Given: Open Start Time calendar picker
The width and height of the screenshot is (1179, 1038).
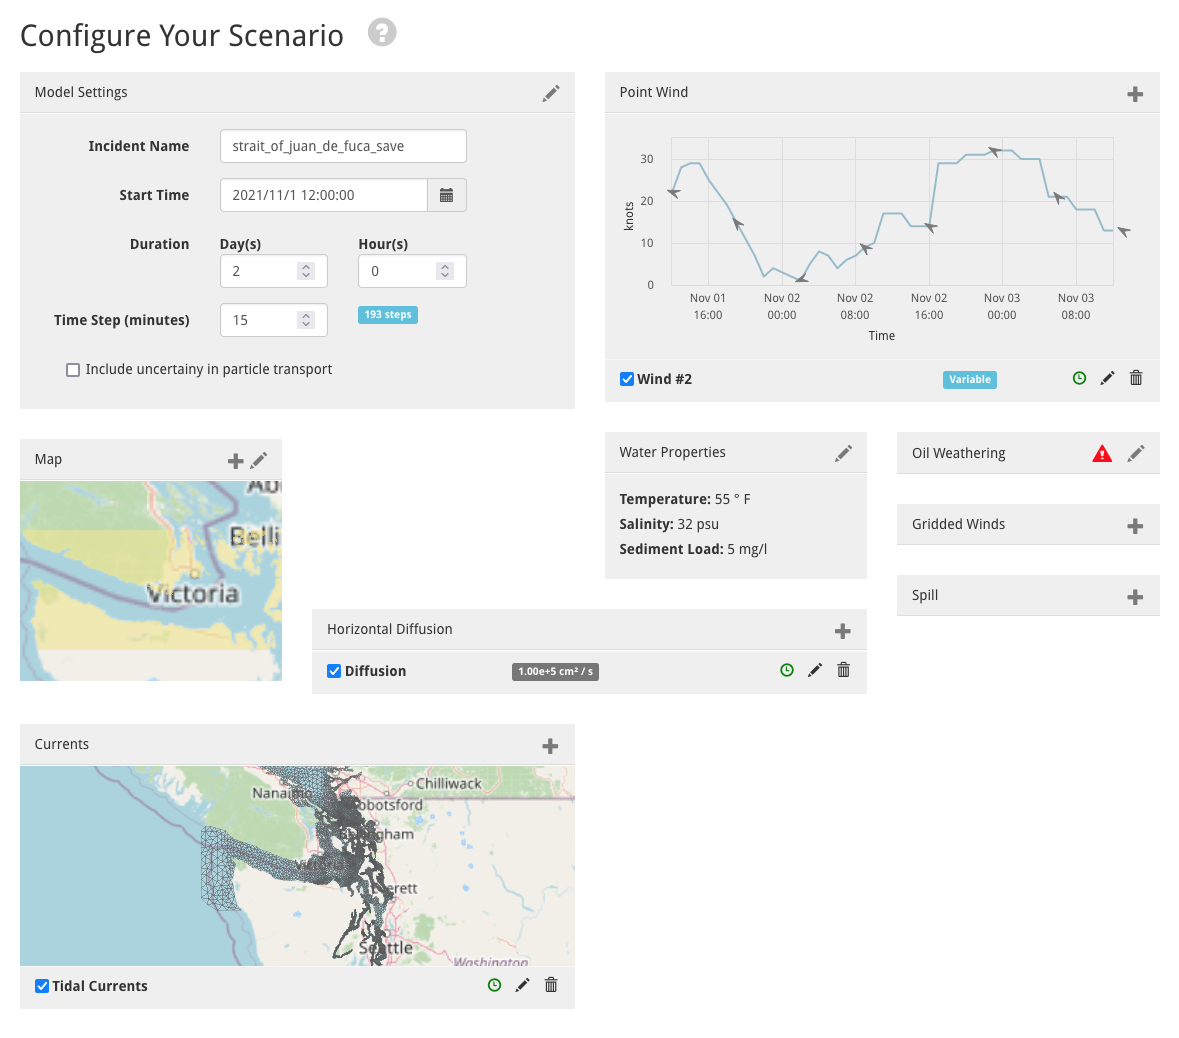Looking at the screenshot, I should pos(447,195).
